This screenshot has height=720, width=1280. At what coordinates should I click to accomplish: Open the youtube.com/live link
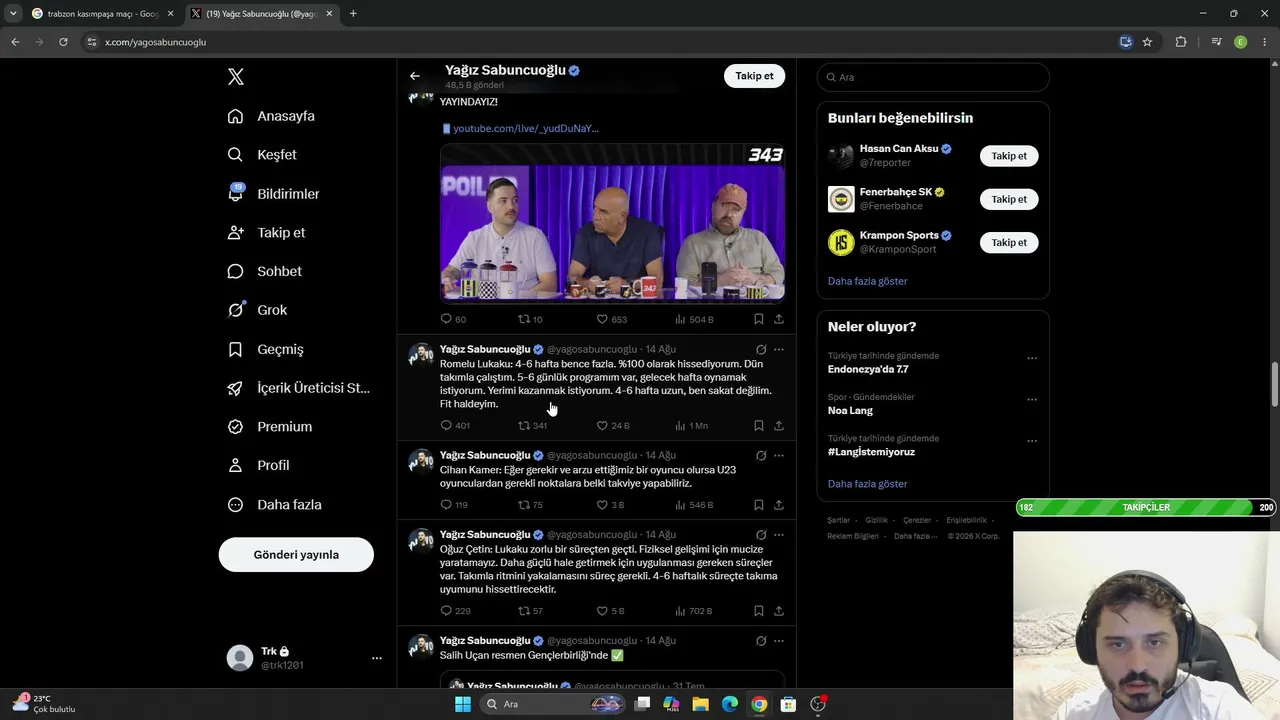point(525,128)
